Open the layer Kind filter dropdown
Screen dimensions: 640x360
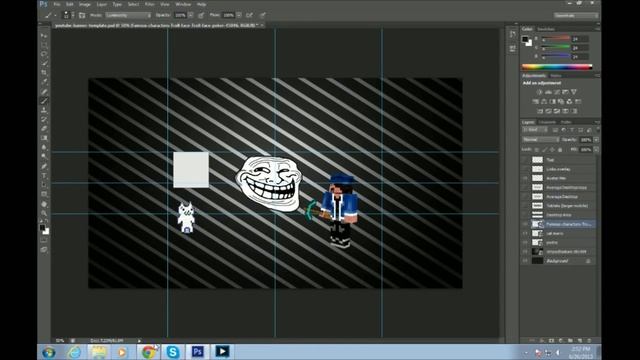coord(535,130)
